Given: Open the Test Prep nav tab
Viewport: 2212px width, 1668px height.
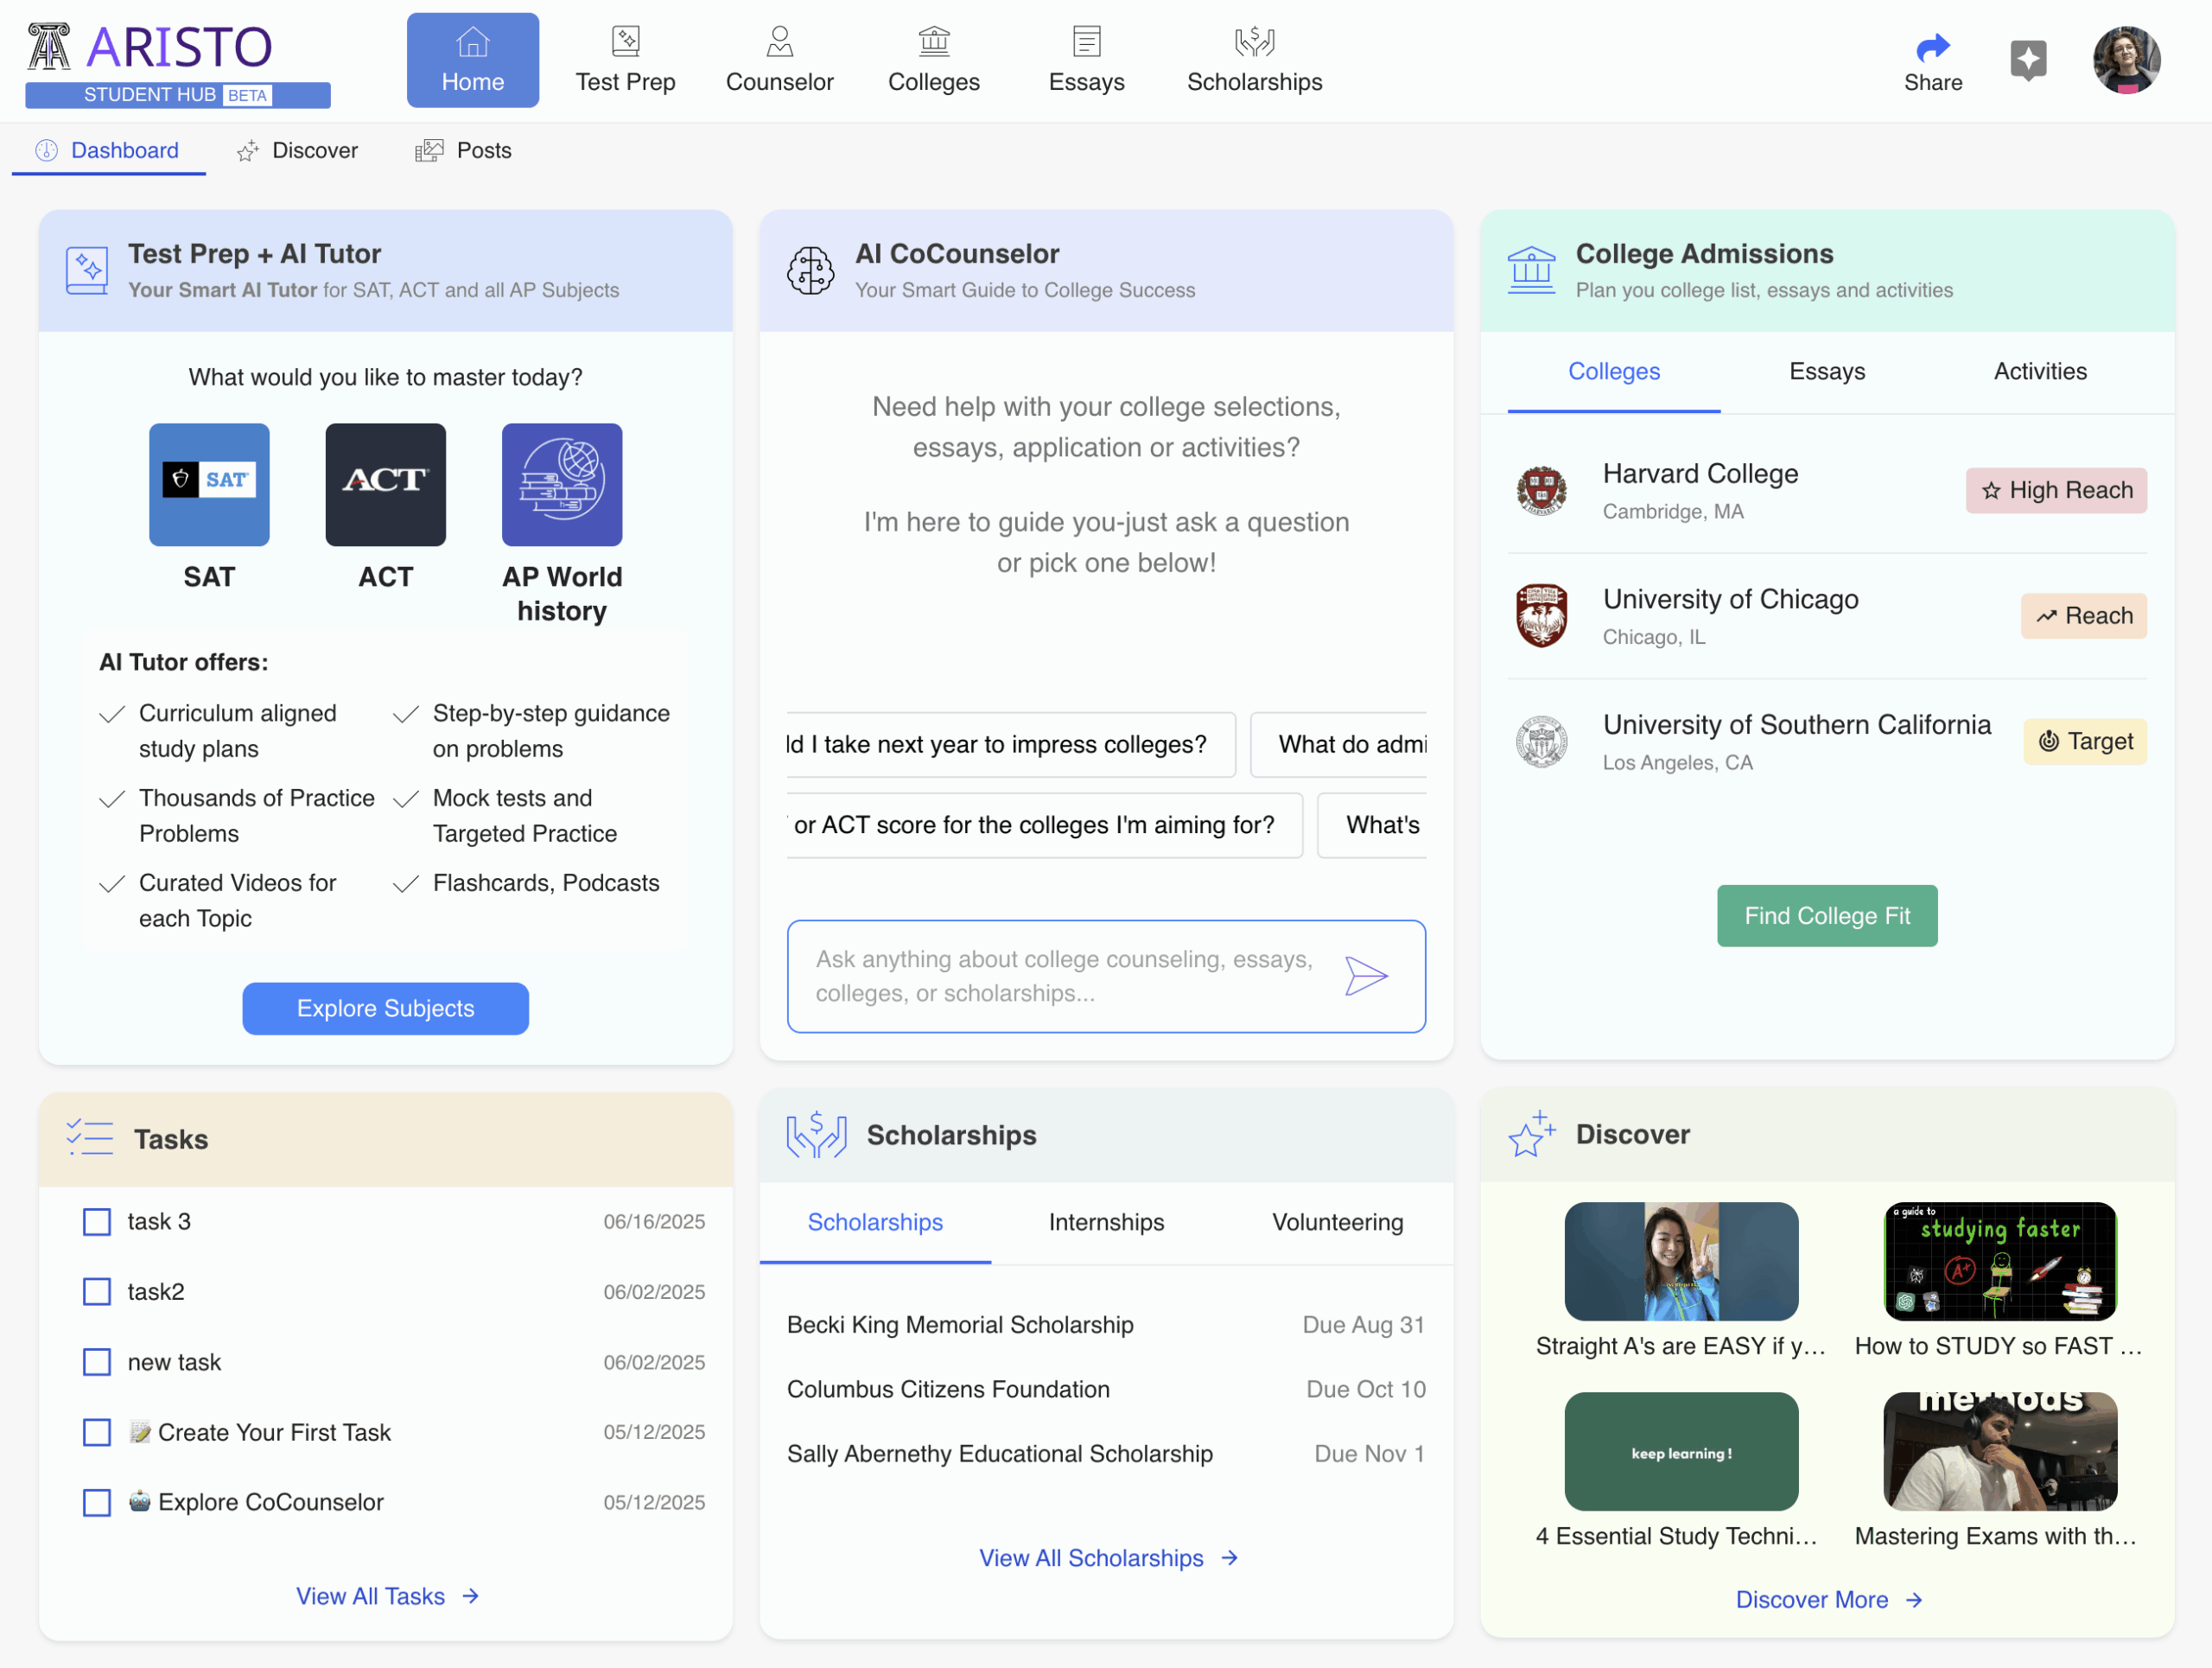Looking at the screenshot, I should 625,60.
